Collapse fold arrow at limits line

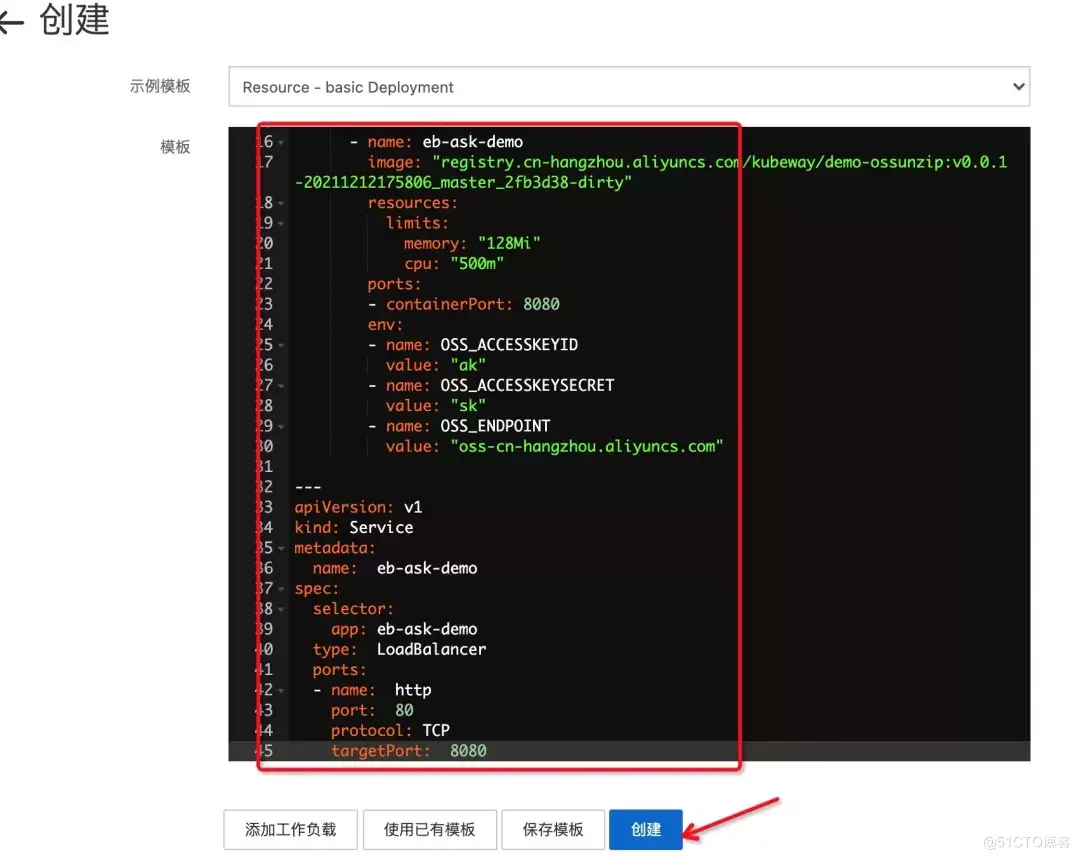pyautogui.click(x=281, y=224)
